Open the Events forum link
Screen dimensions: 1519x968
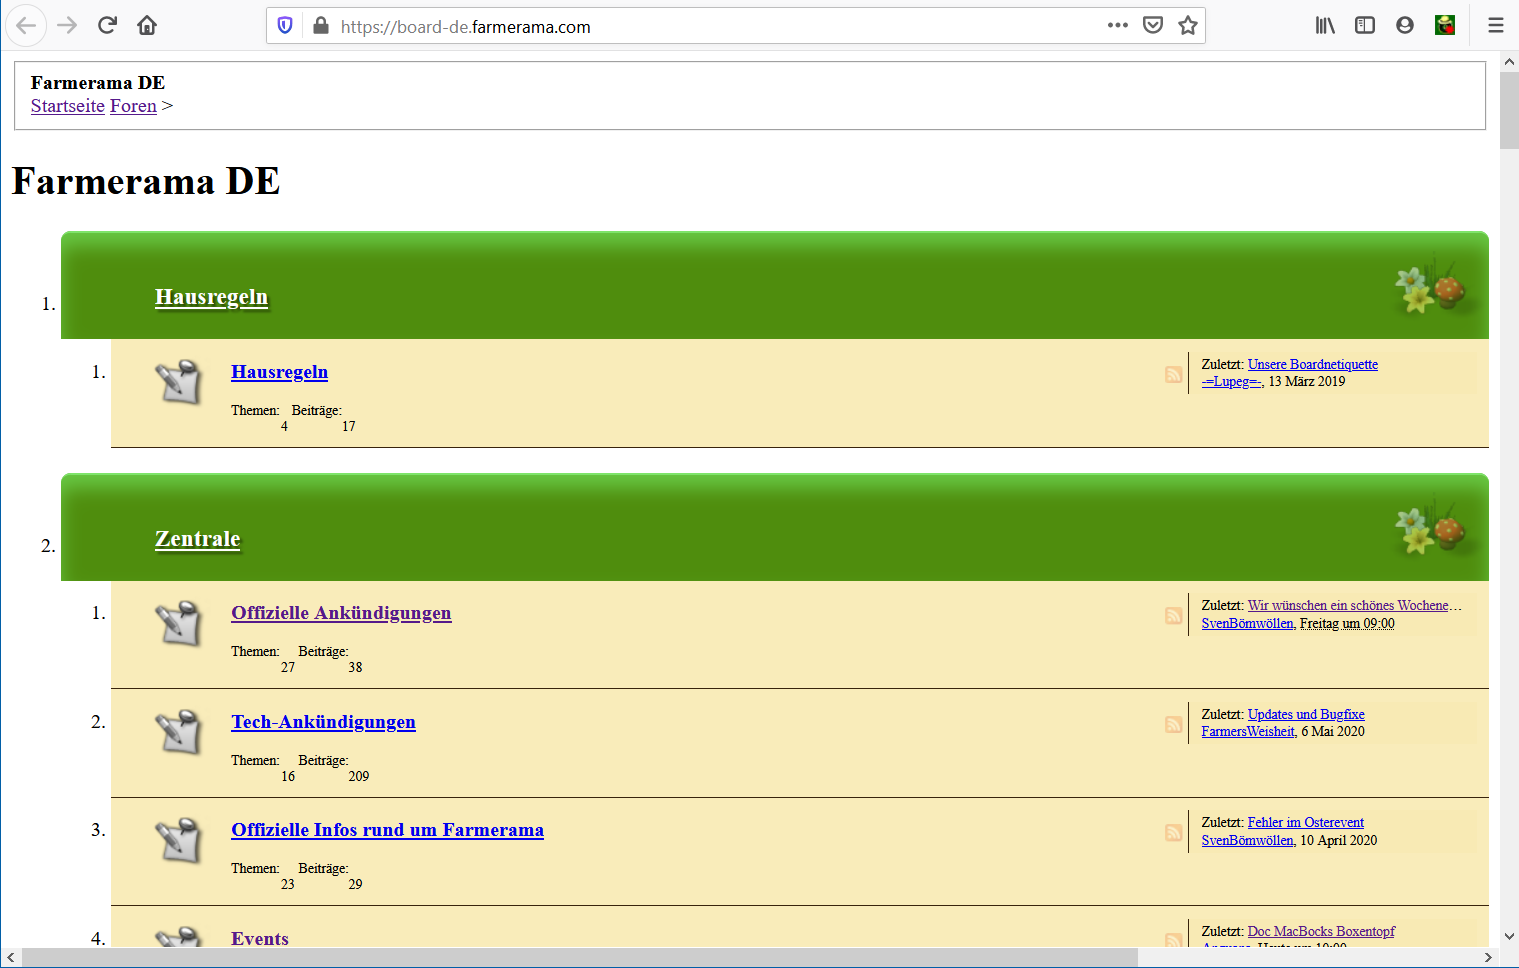pyautogui.click(x=260, y=938)
